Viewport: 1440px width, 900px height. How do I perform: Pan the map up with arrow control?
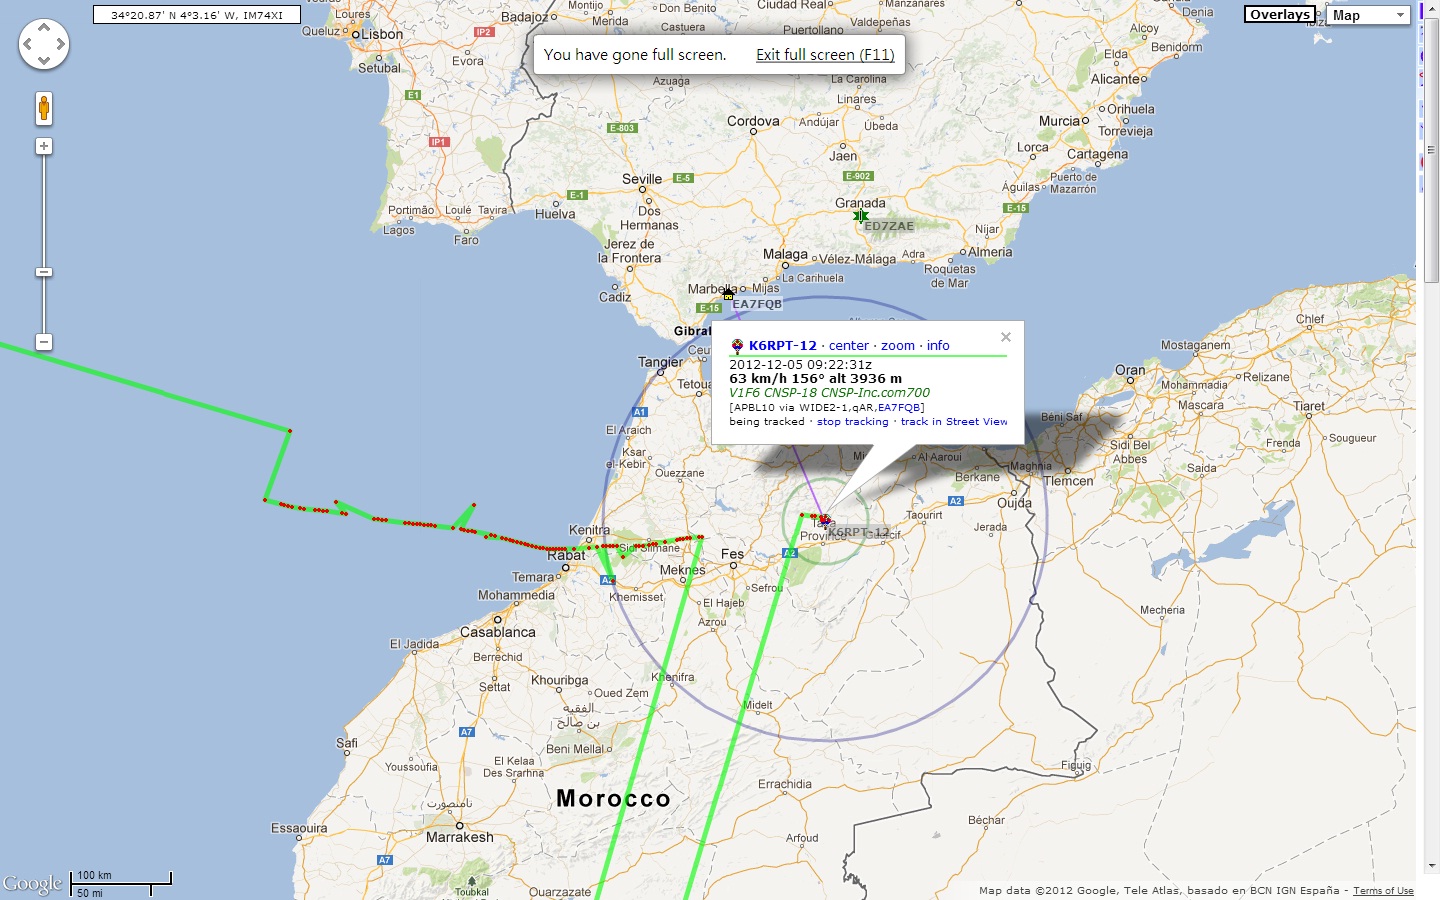pos(44,28)
